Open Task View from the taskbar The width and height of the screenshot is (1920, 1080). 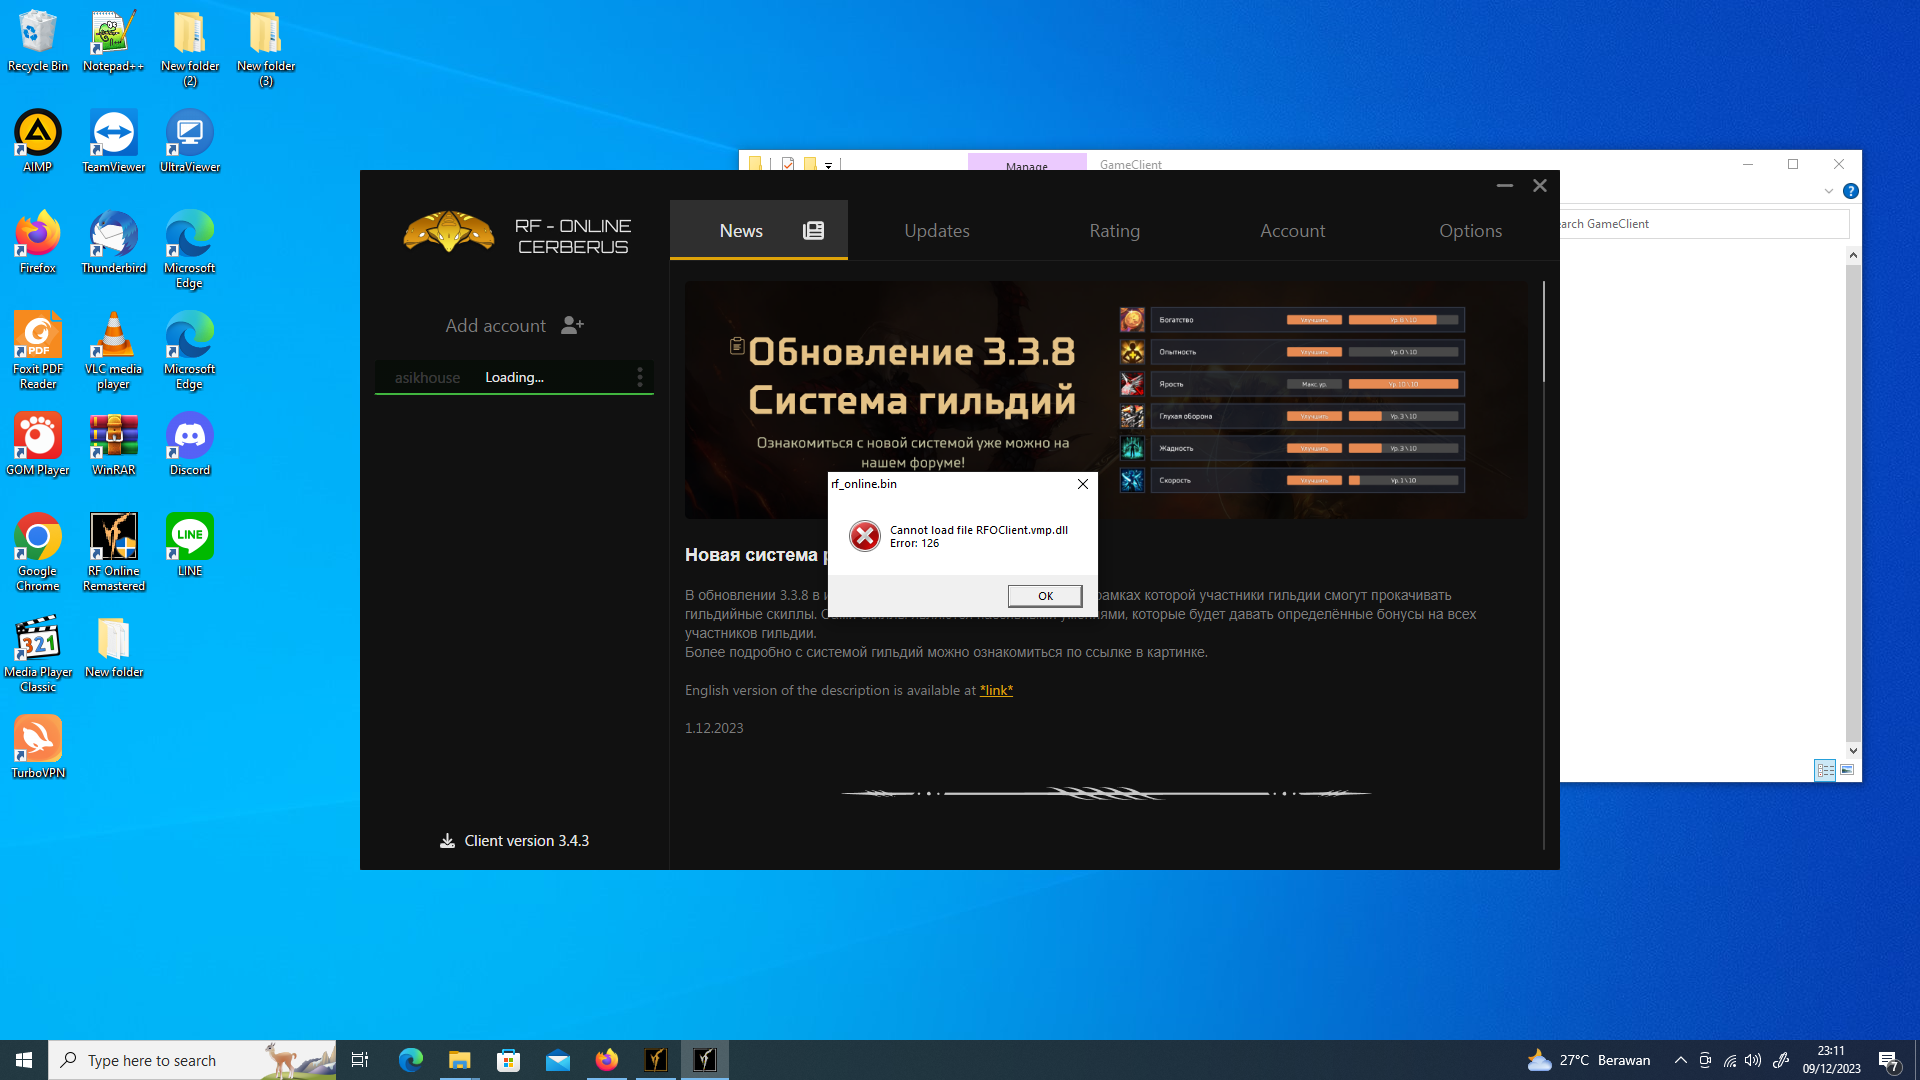[360, 1060]
